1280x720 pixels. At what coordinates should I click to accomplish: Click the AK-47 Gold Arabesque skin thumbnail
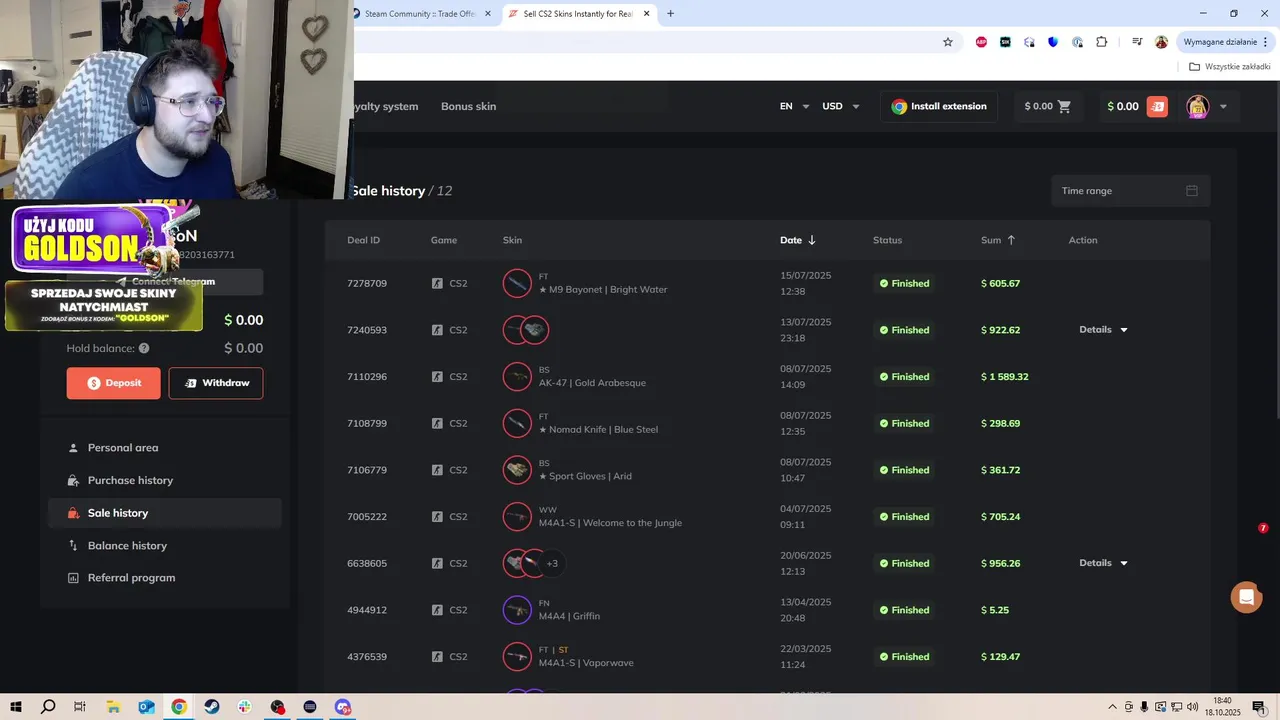(x=517, y=377)
